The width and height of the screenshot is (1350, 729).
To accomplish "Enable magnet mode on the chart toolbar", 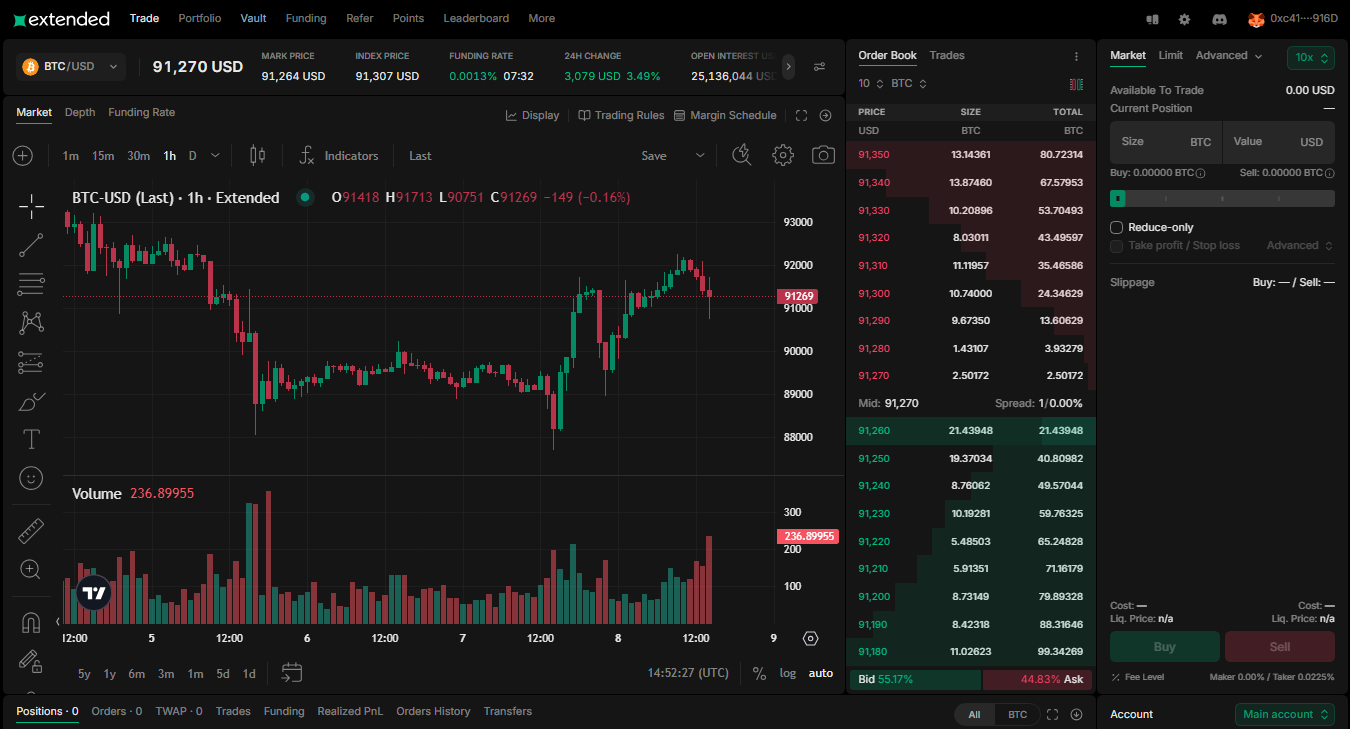I will (x=30, y=622).
